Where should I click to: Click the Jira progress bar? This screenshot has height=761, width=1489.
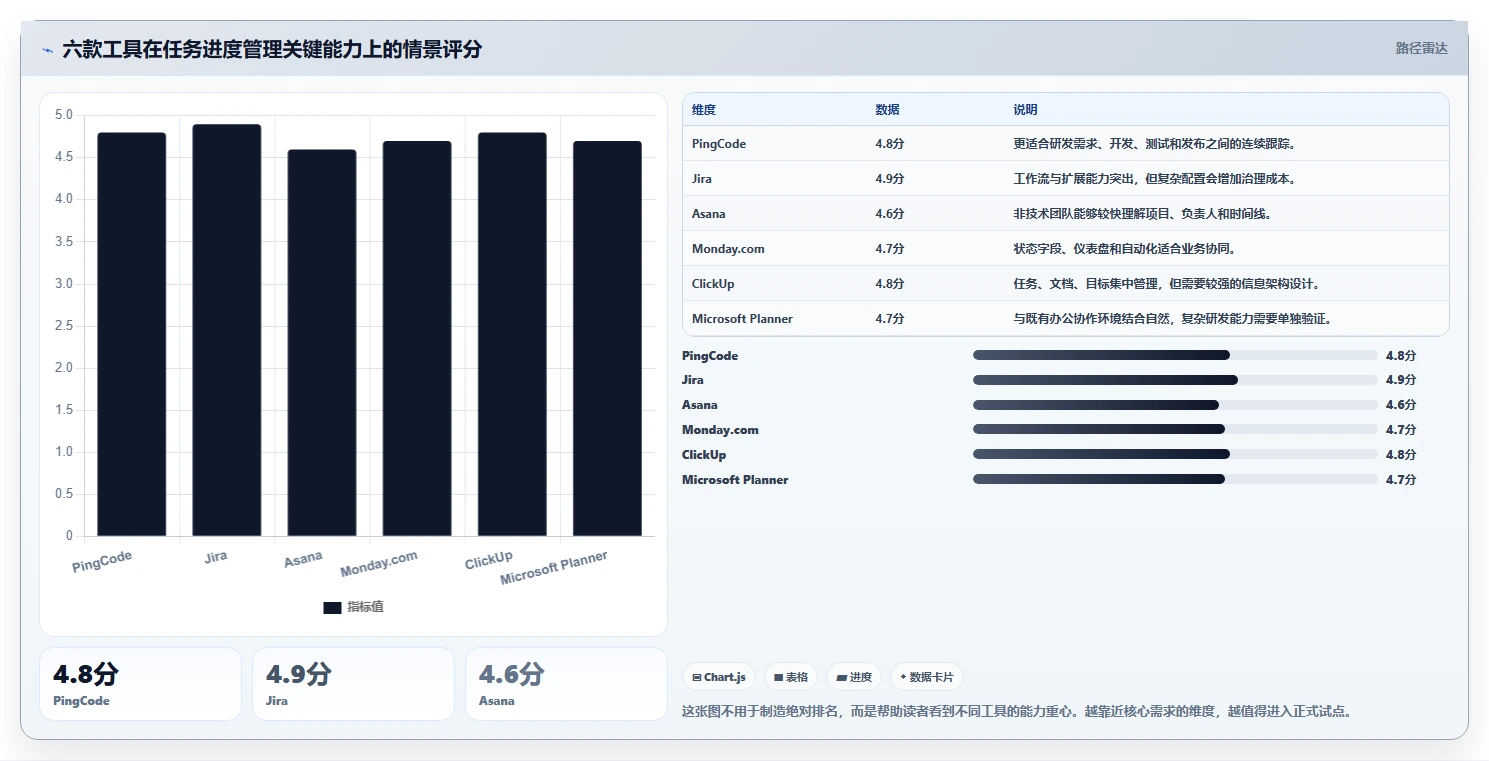click(1175, 380)
